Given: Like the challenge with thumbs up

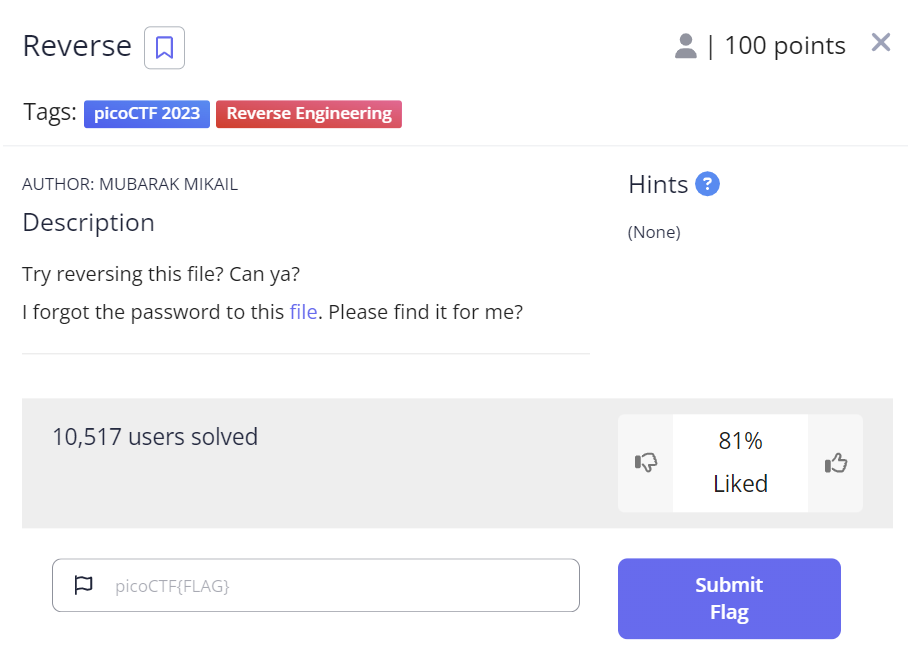Looking at the screenshot, I should coord(835,462).
